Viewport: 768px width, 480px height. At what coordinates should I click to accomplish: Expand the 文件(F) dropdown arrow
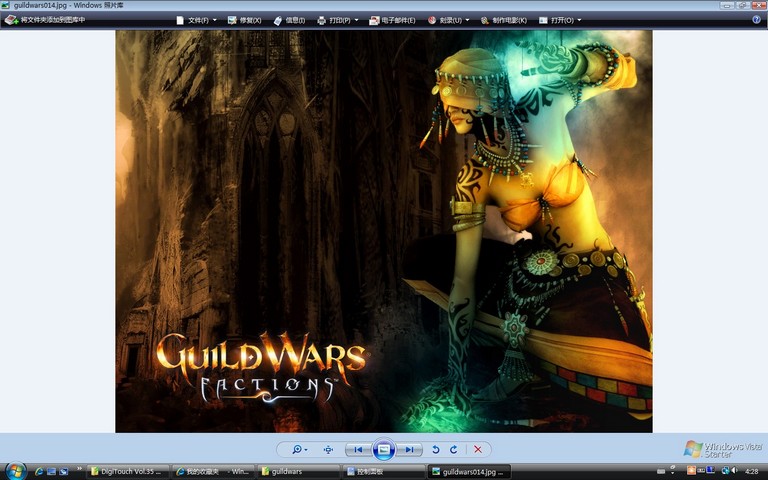215,20
